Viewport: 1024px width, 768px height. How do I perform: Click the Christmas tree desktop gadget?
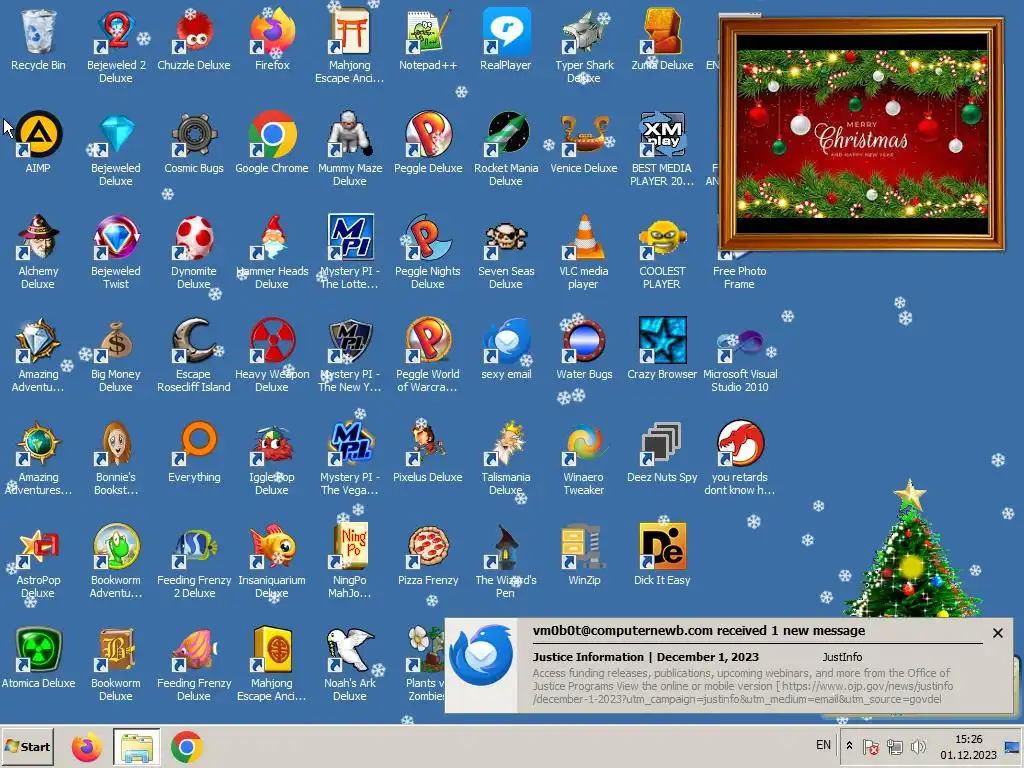(911, 549)
